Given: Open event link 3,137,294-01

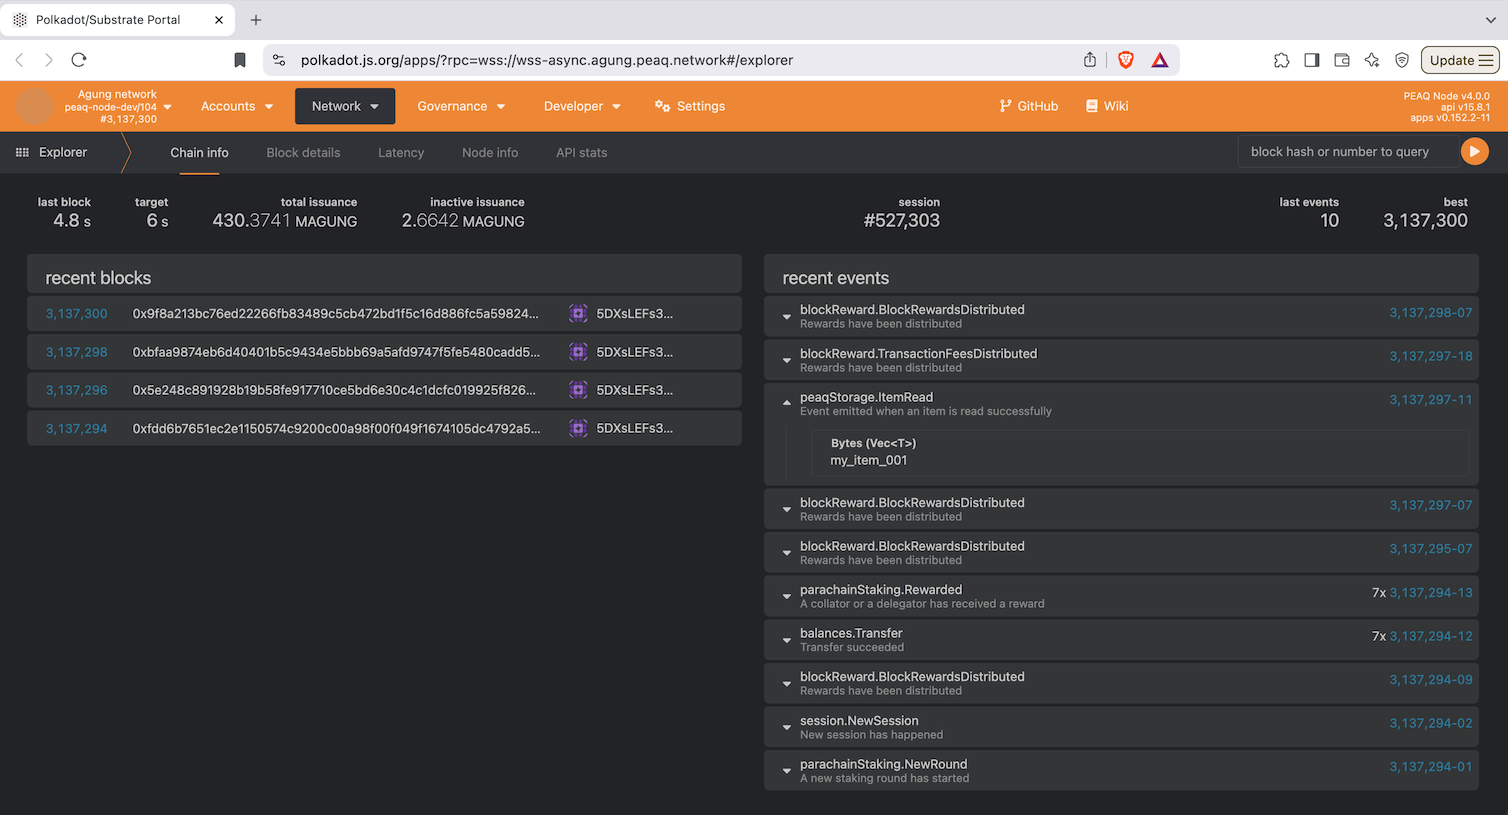Looking at the screenshot, I should (x=1431, y=767).
